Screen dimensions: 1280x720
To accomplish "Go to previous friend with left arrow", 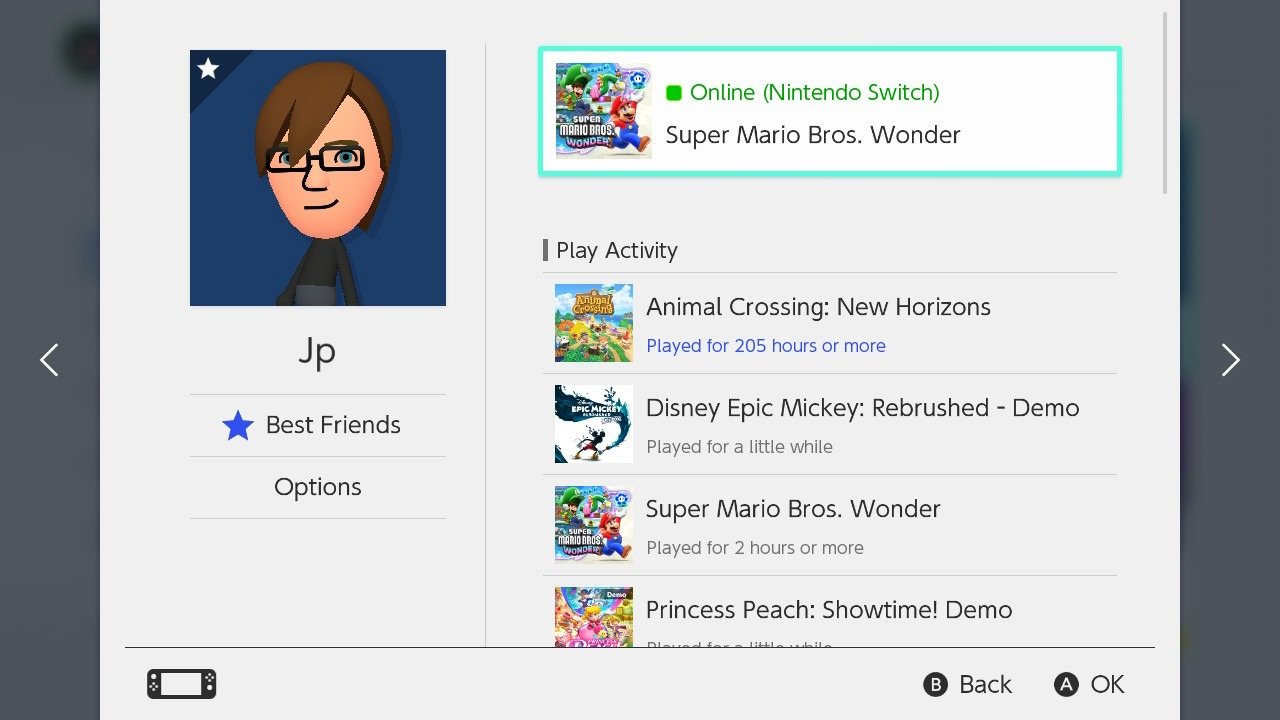I will [49, 360].
